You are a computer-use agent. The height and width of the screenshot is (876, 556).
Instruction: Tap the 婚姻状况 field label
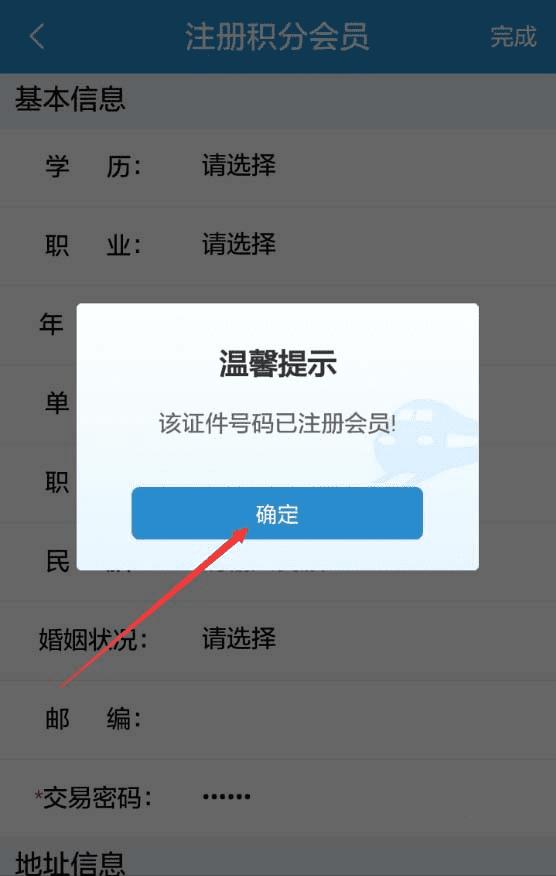pyautogui.click(x=93, y=639)
